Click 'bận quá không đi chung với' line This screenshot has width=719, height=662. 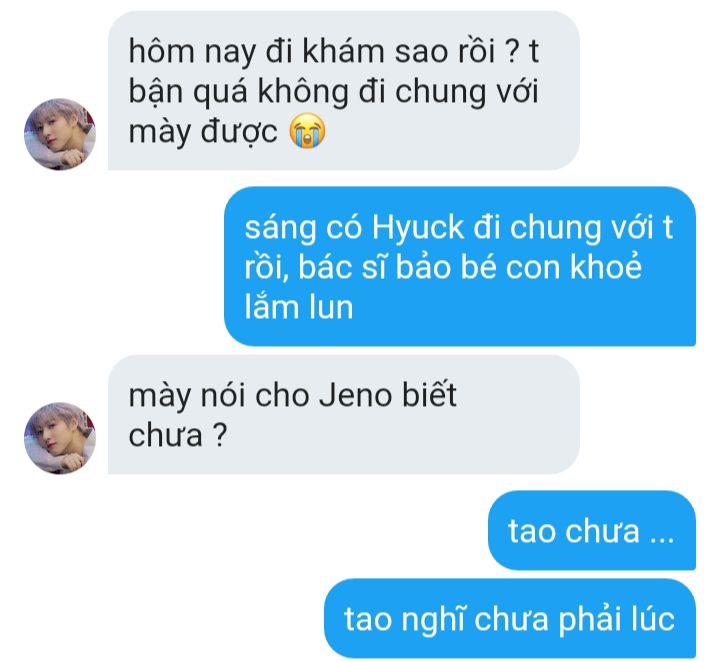333,92
